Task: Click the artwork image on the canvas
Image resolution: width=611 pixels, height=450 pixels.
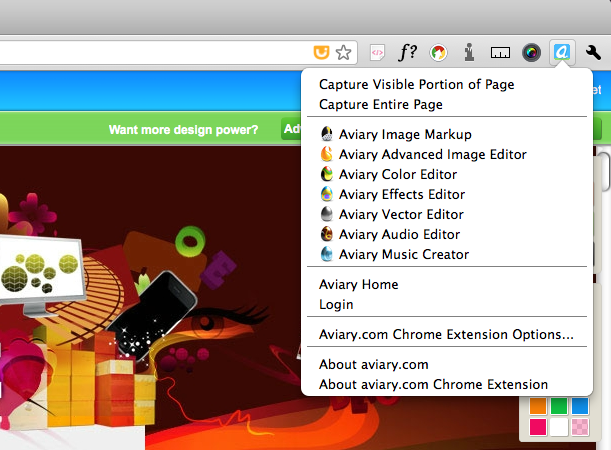Action: point(150,298)
